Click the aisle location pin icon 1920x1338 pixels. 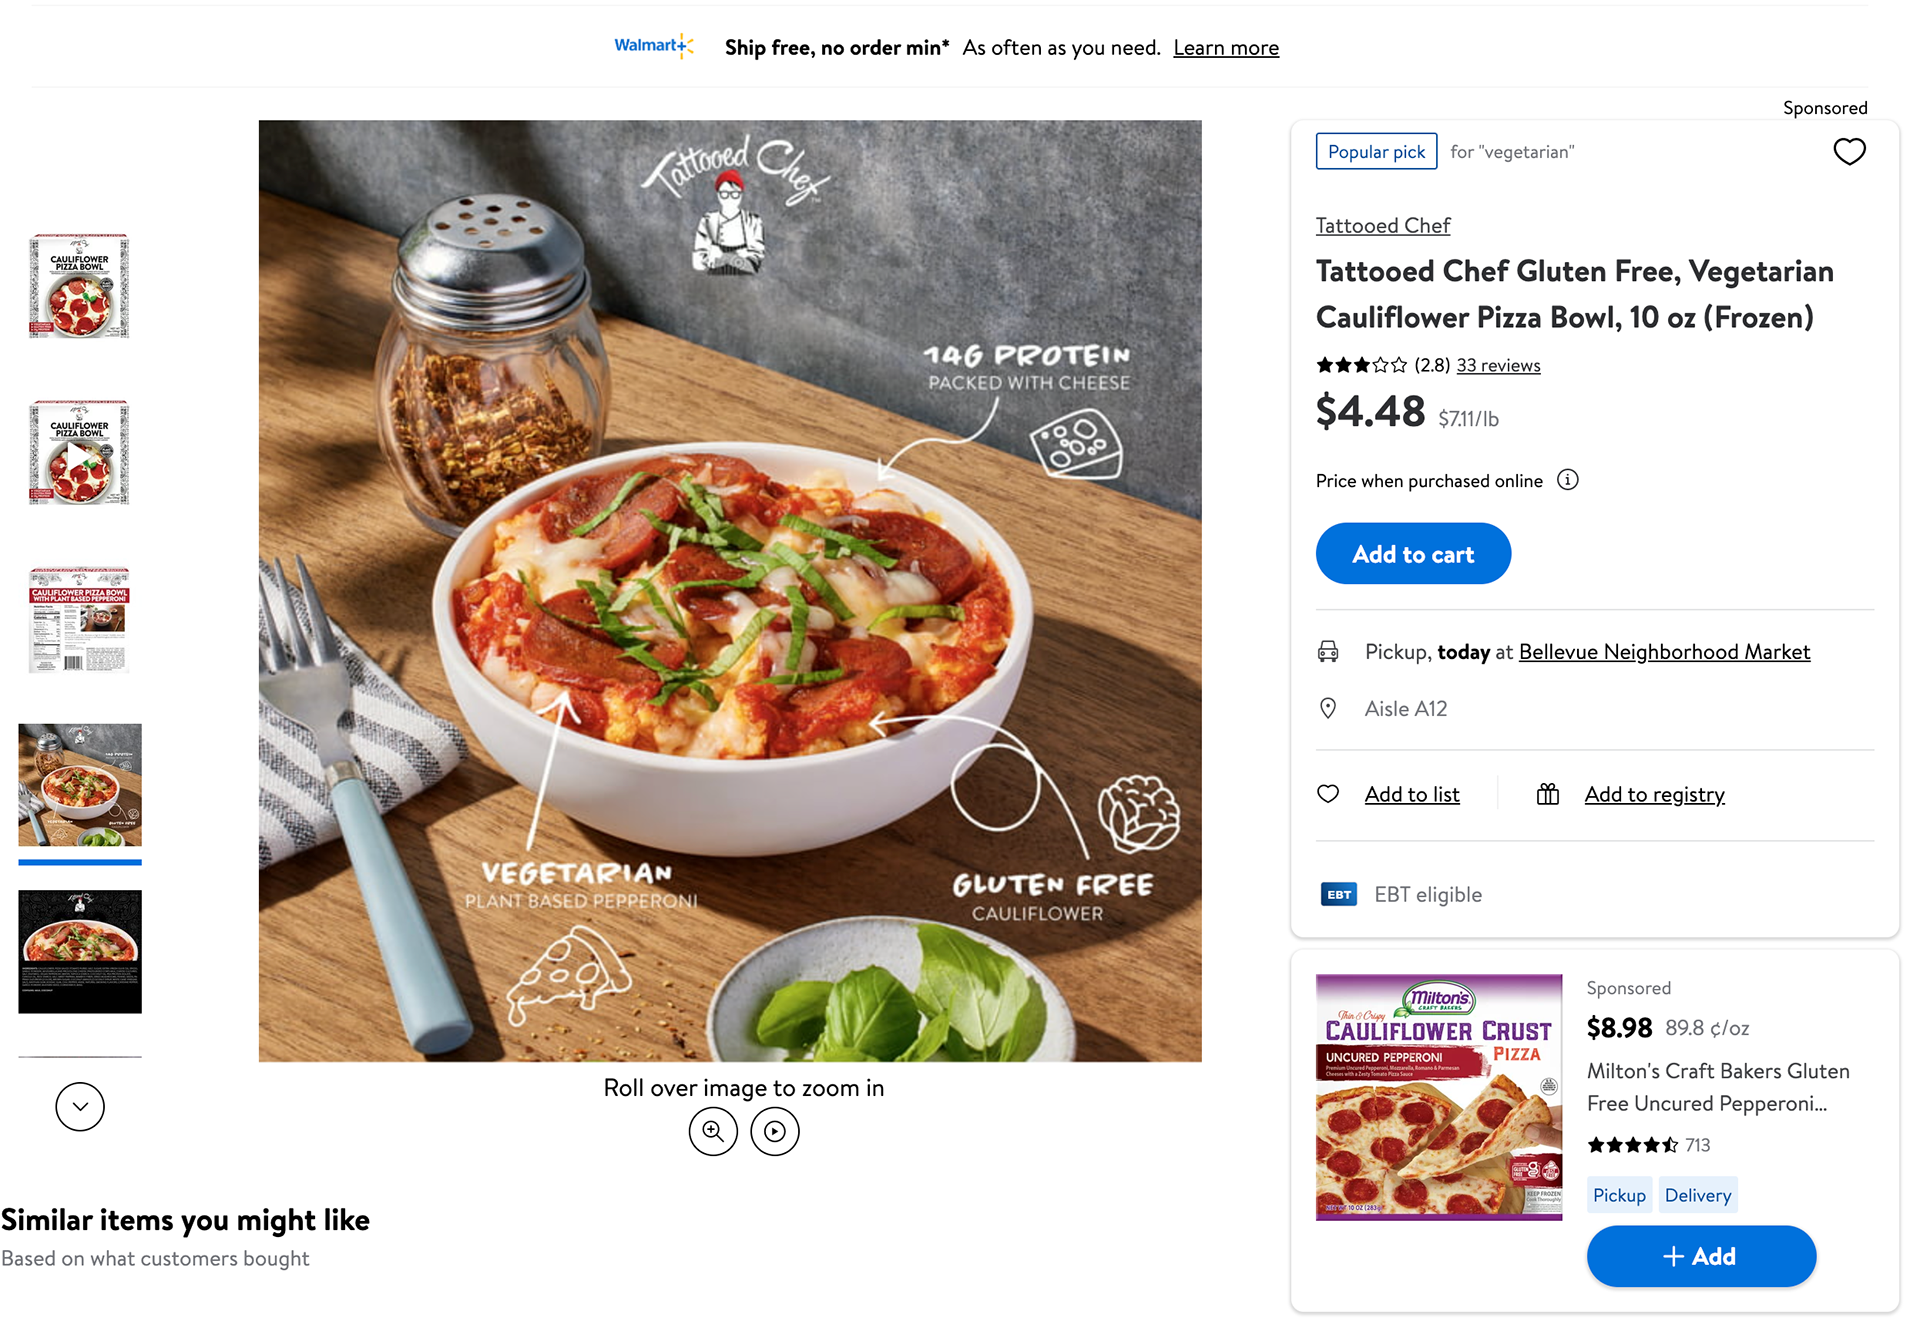coord(1328,708)
